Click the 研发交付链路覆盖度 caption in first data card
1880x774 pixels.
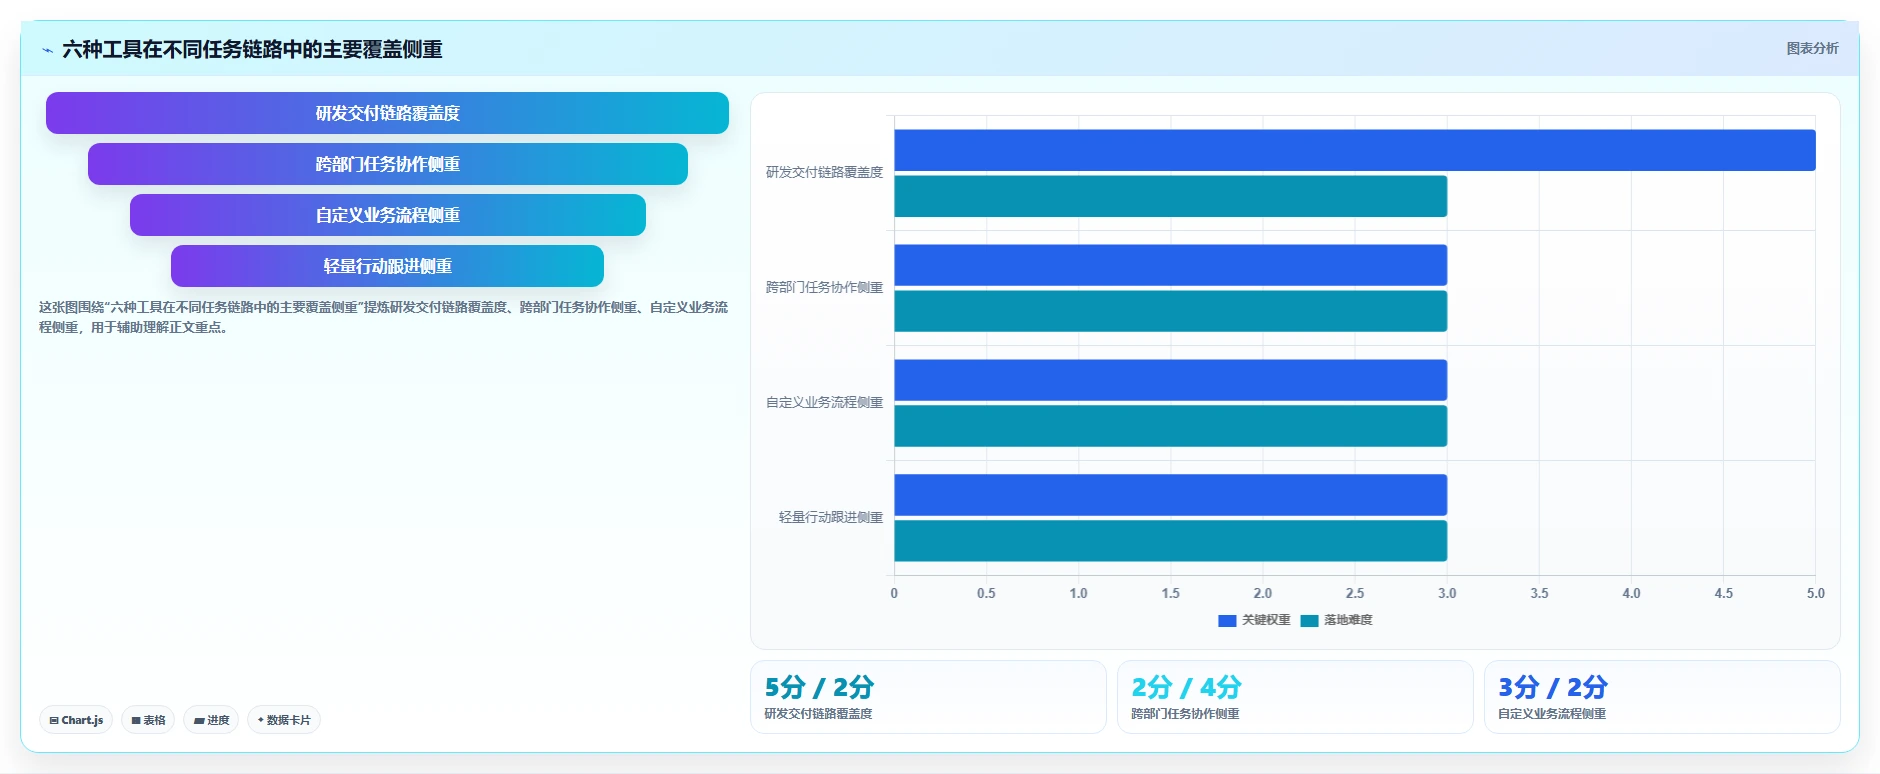tap(818, 714)
